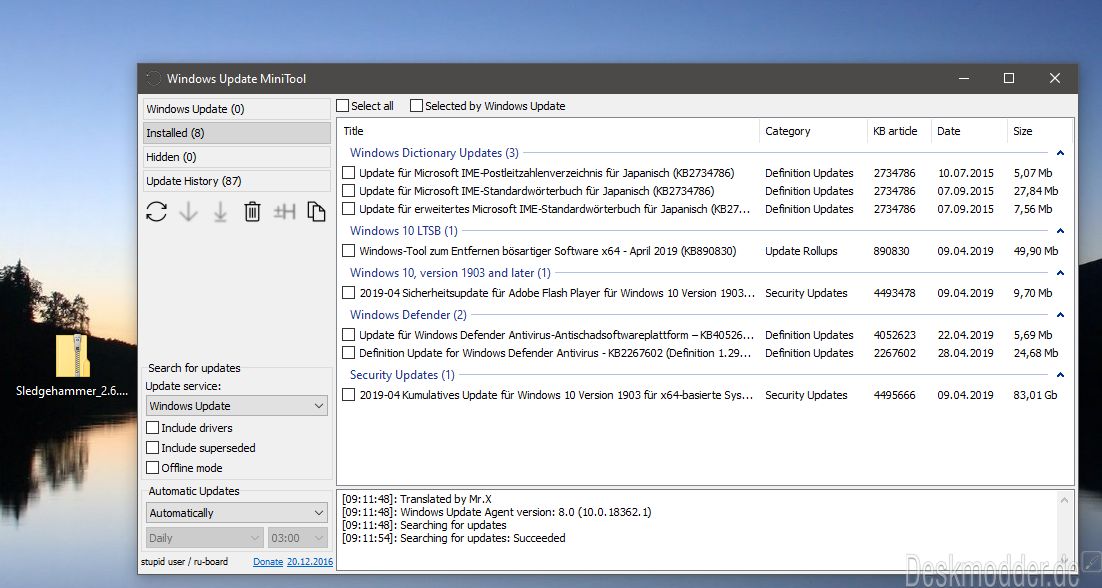The image size is (1102, 588).
Task: Click the KB number 890830
Action: 891,251
